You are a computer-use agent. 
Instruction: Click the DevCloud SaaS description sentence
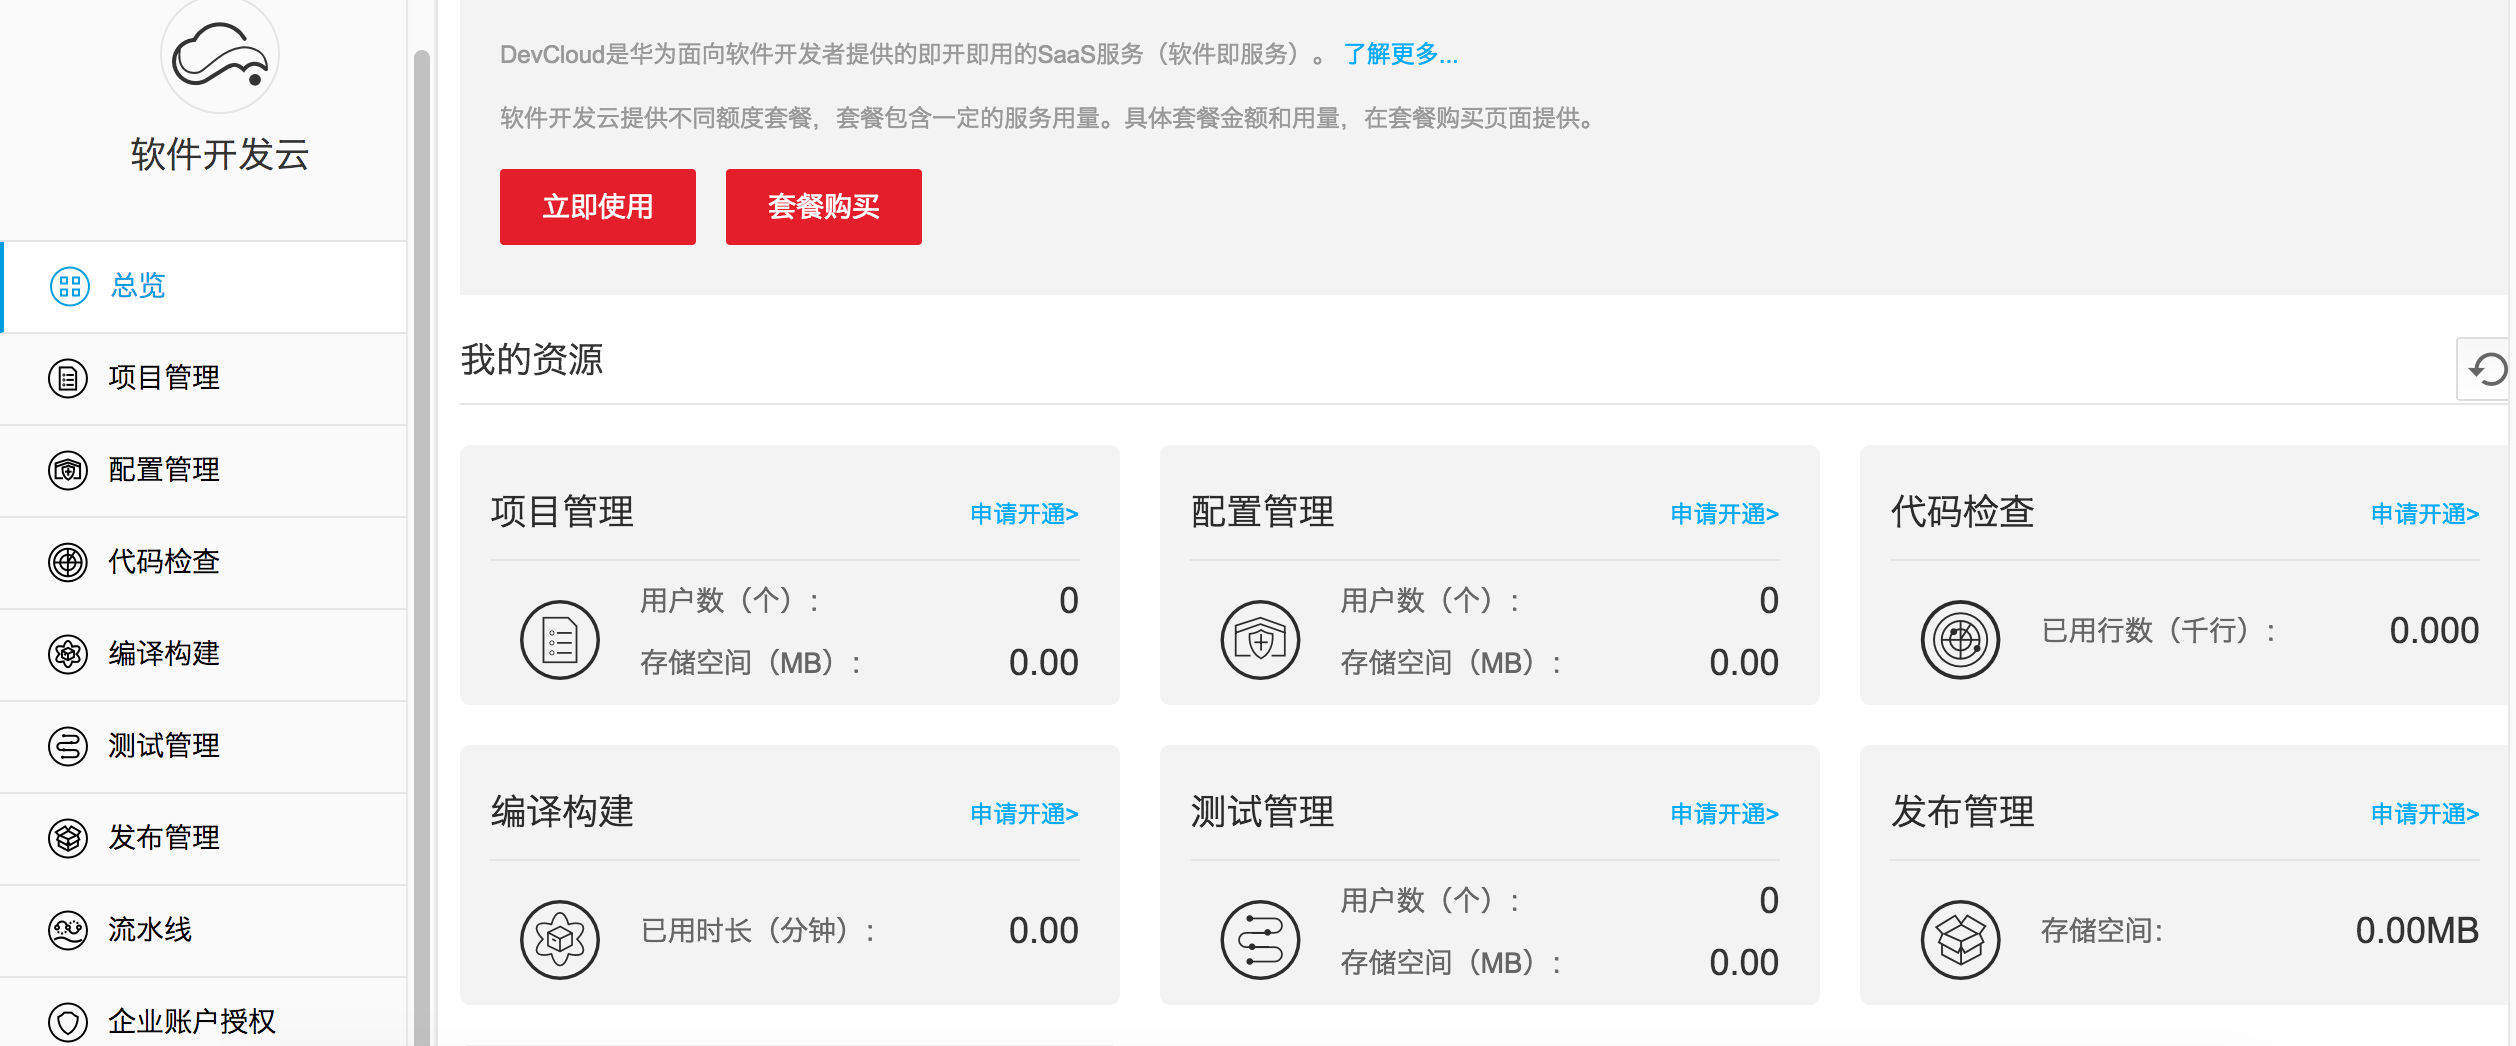(x=912, y=54)
